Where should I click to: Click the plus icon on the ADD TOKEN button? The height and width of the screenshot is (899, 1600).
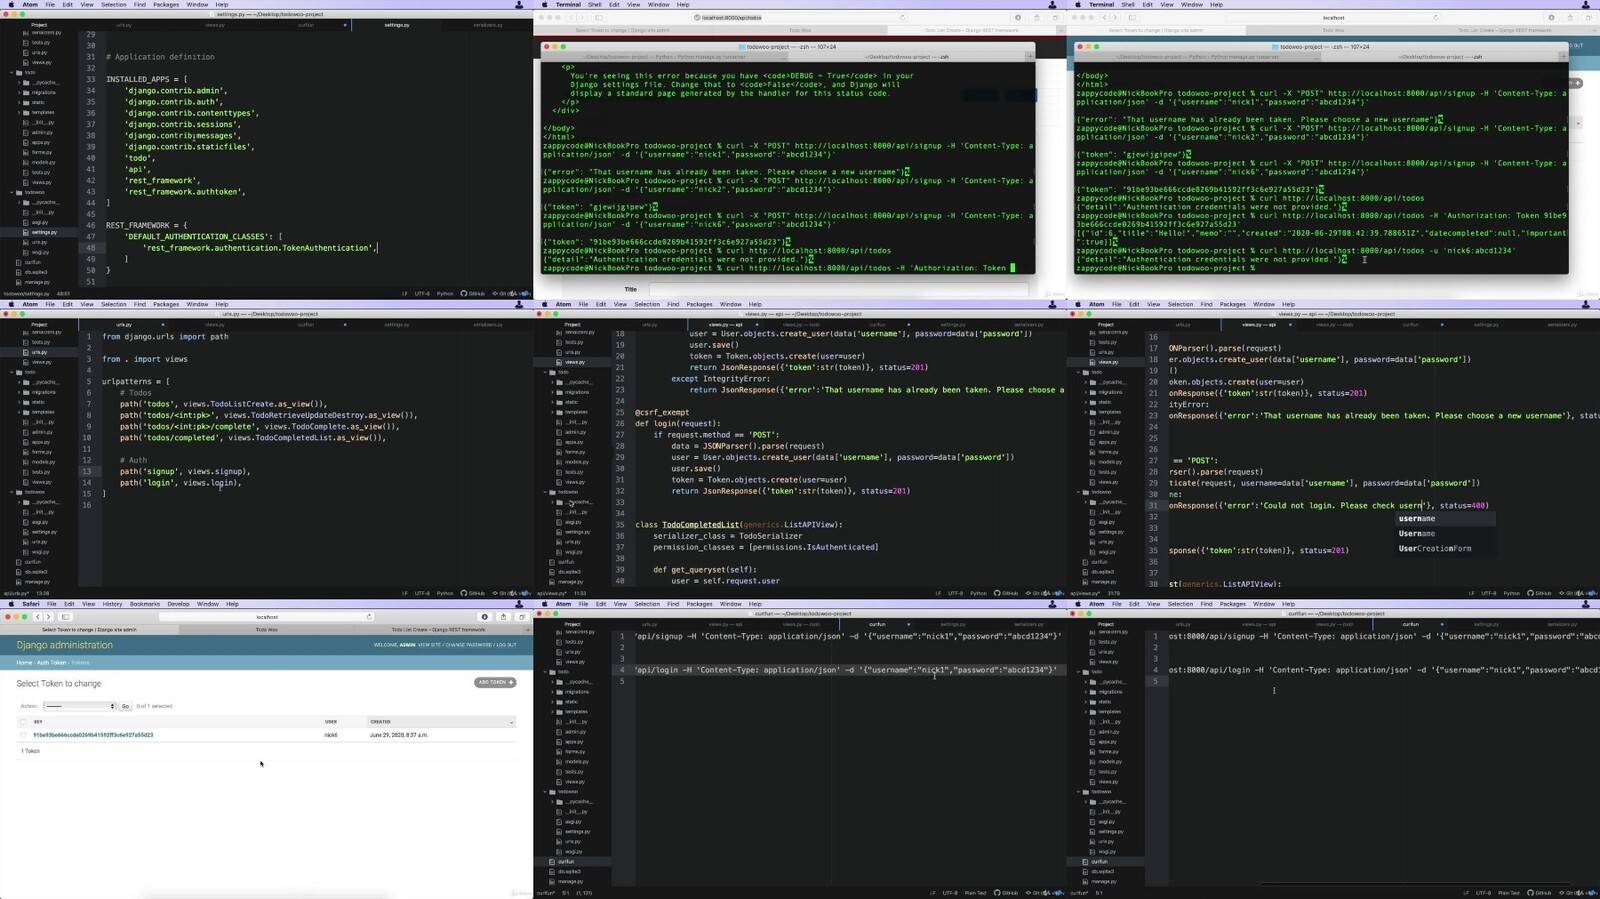511,683
